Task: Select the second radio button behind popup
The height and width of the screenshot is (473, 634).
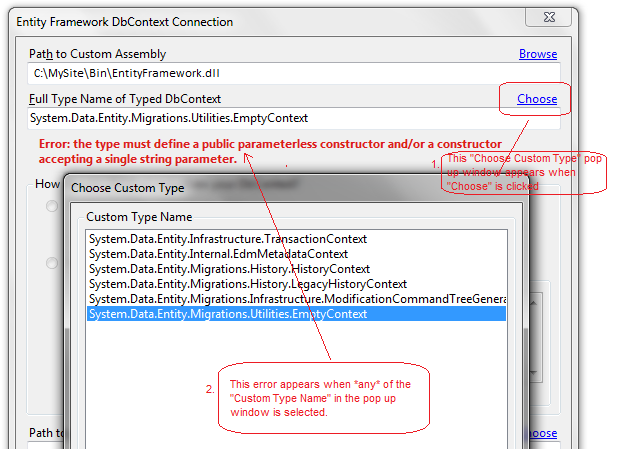Action: pyautogui.click(x=52, y=263)
